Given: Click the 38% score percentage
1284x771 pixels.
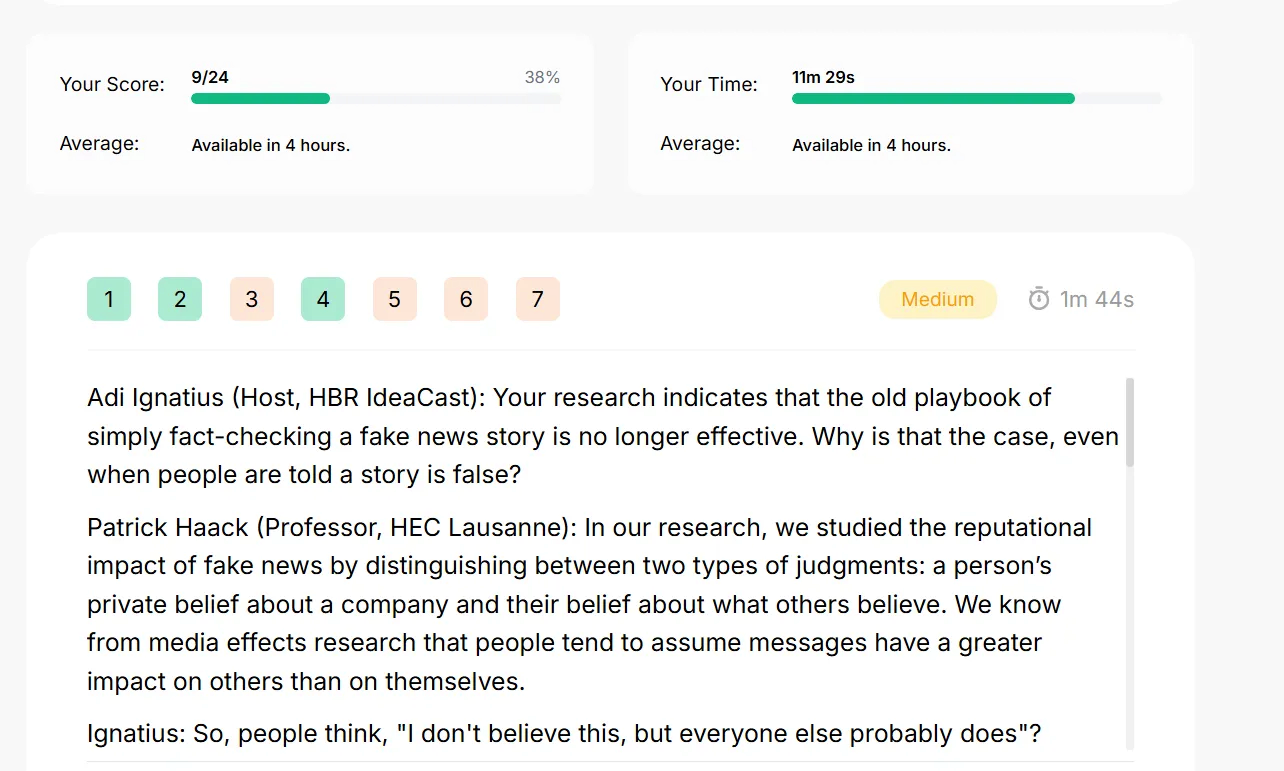Looking at the screenshot, I should tap(542, 77).
